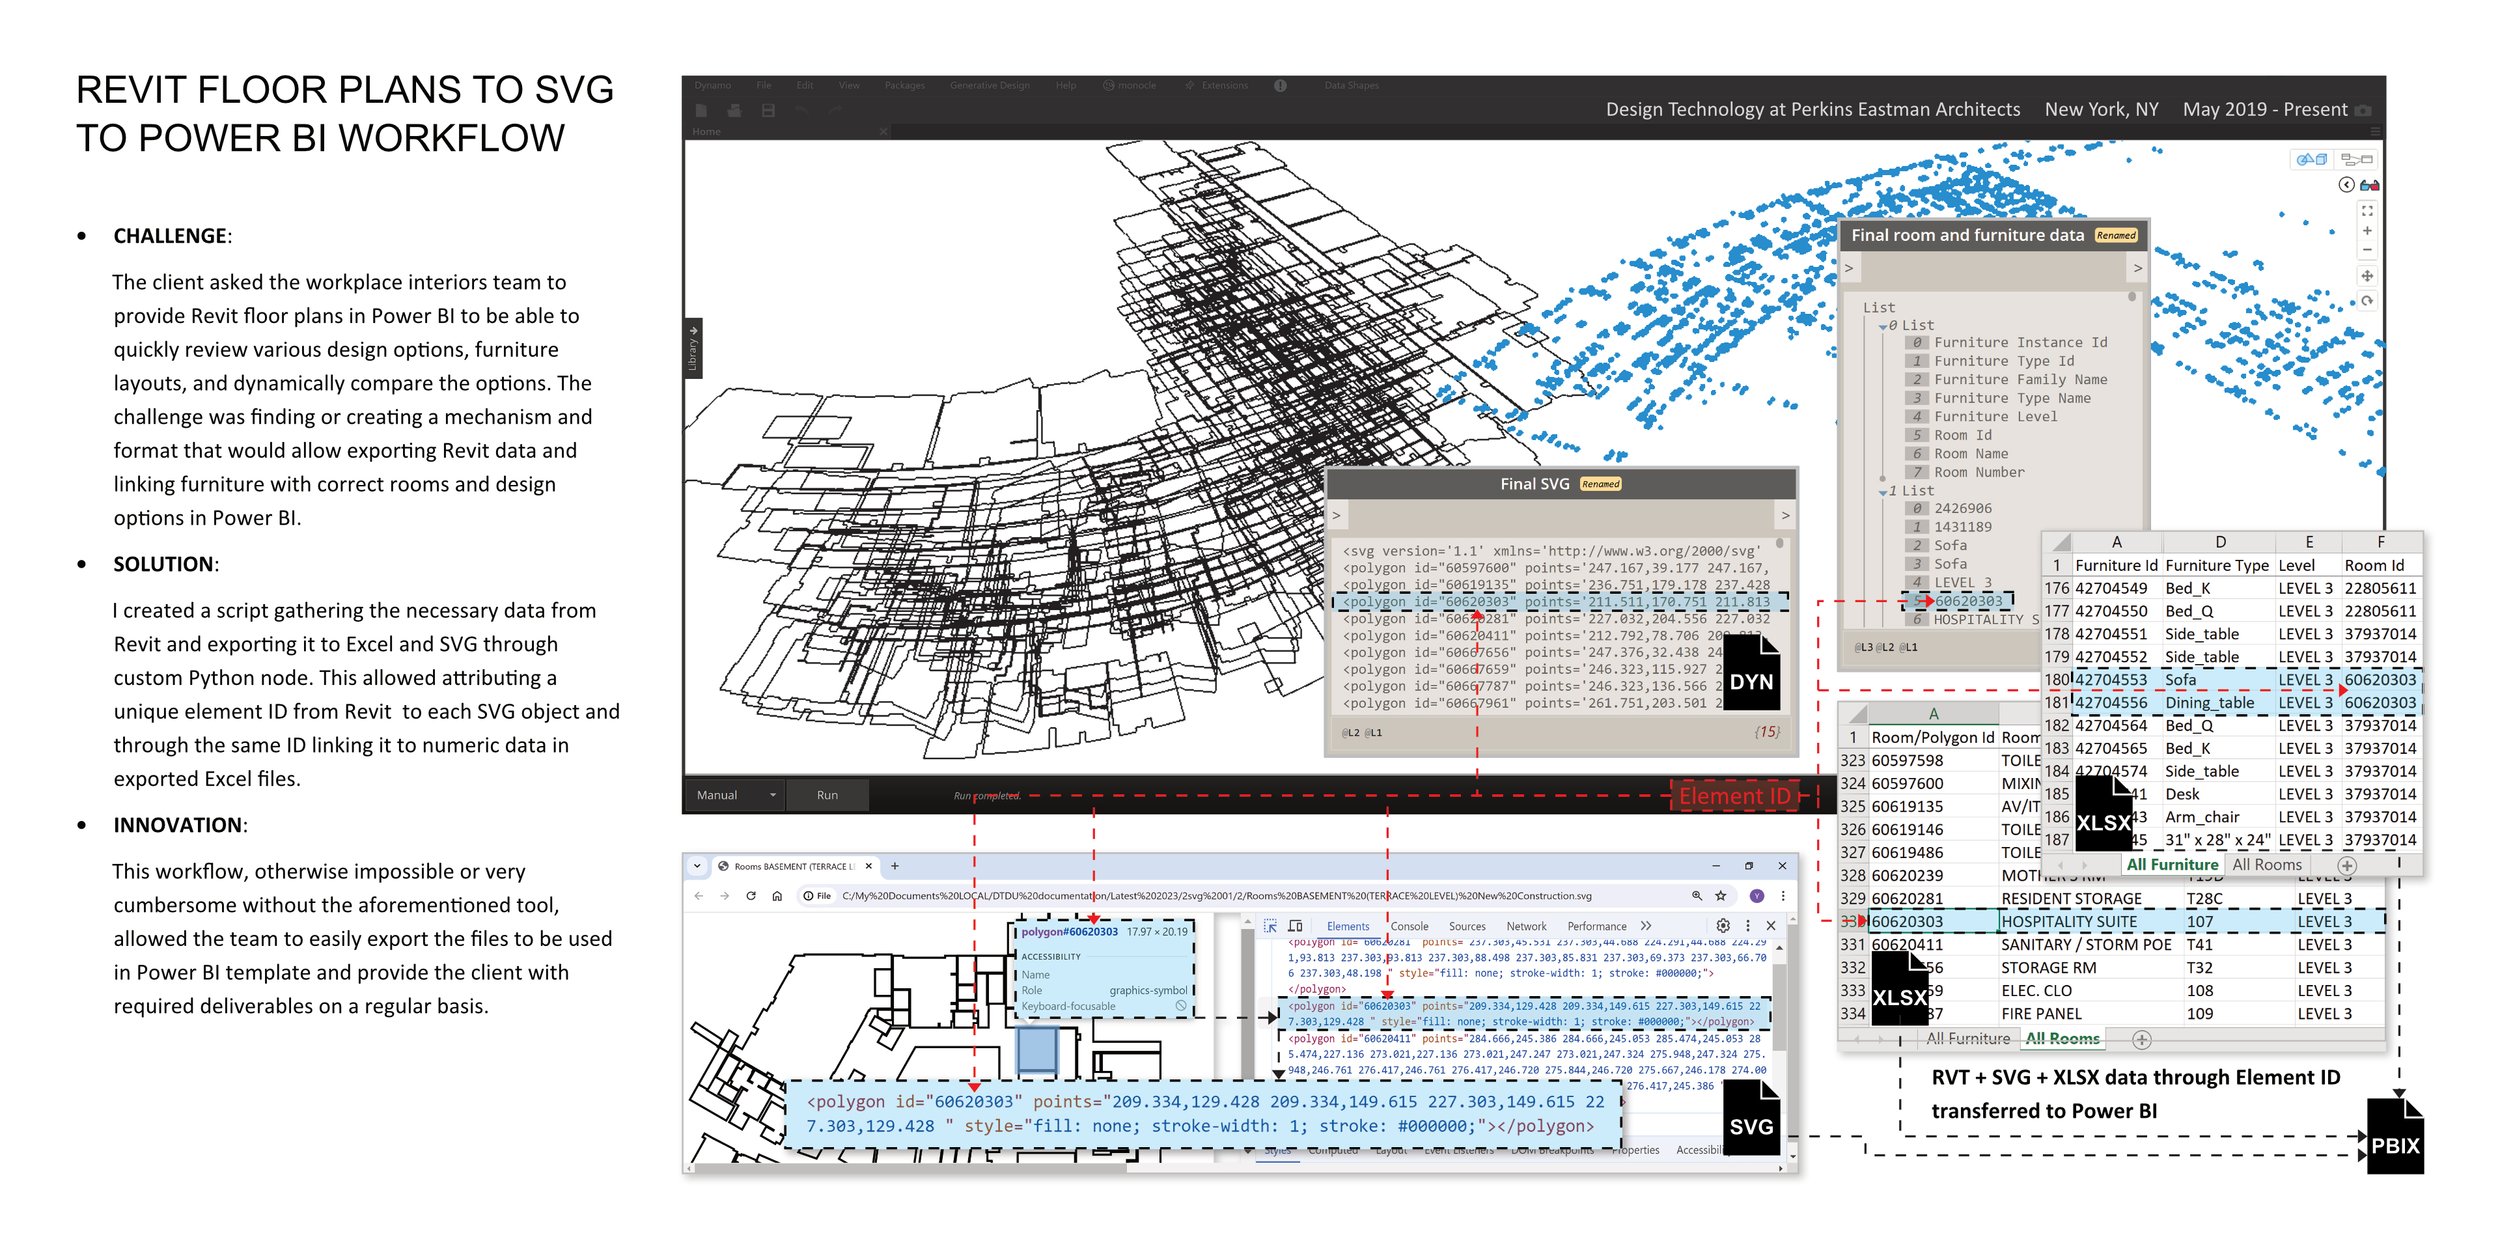The width and height of the screenshot is (2500, 1250).
Task: Activate the DevTools inspect element picker
Action: [1270, 927]
